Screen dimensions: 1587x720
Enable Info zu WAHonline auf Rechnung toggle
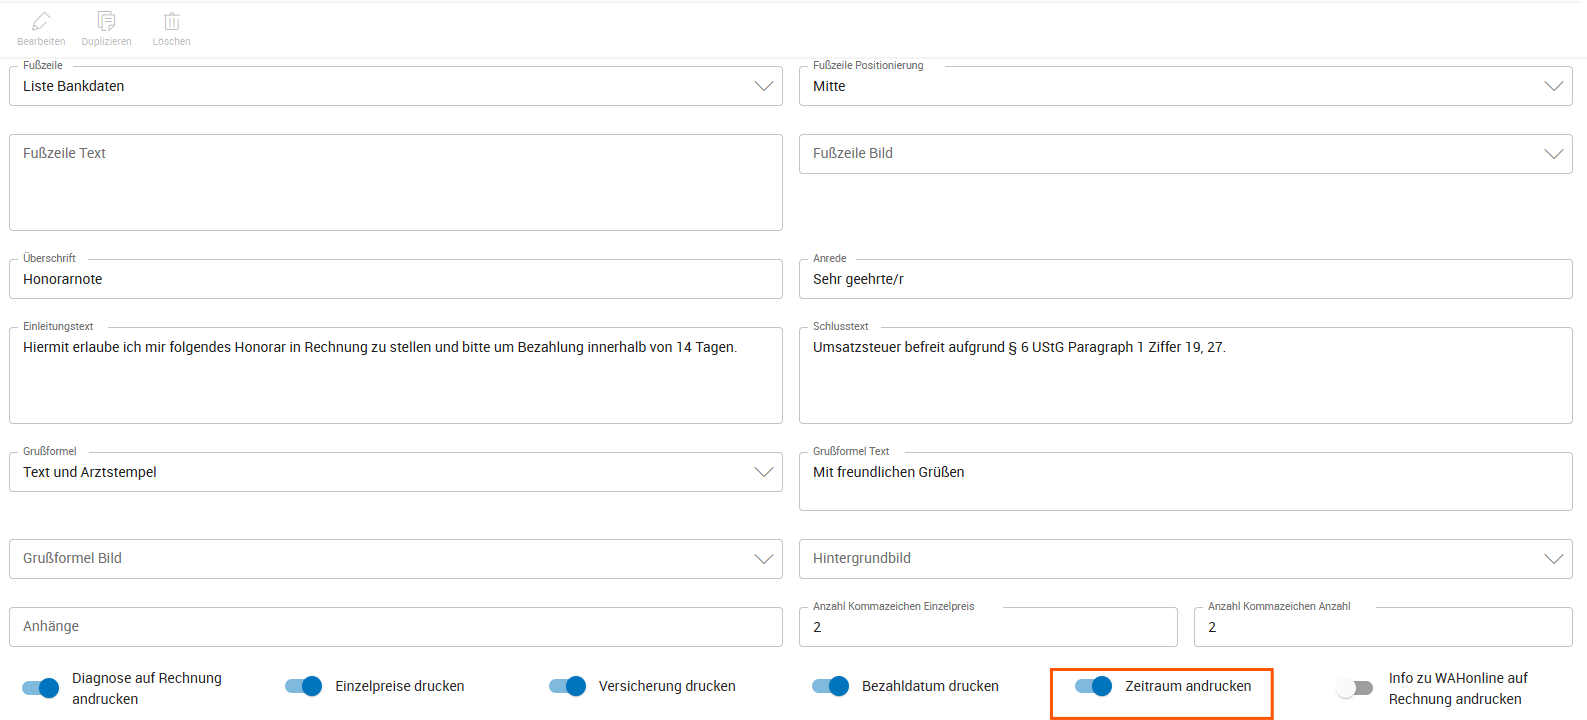[x=1355, y=688]
